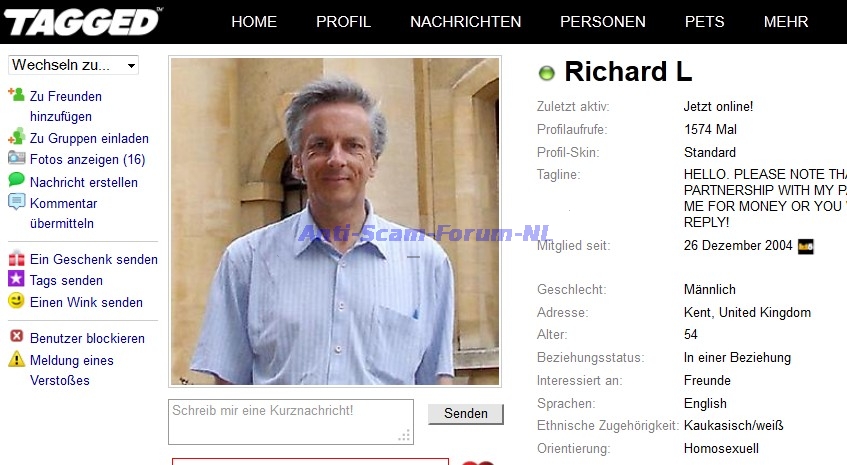Click the comment icon next to Kommentar

[x=16, y=202]
